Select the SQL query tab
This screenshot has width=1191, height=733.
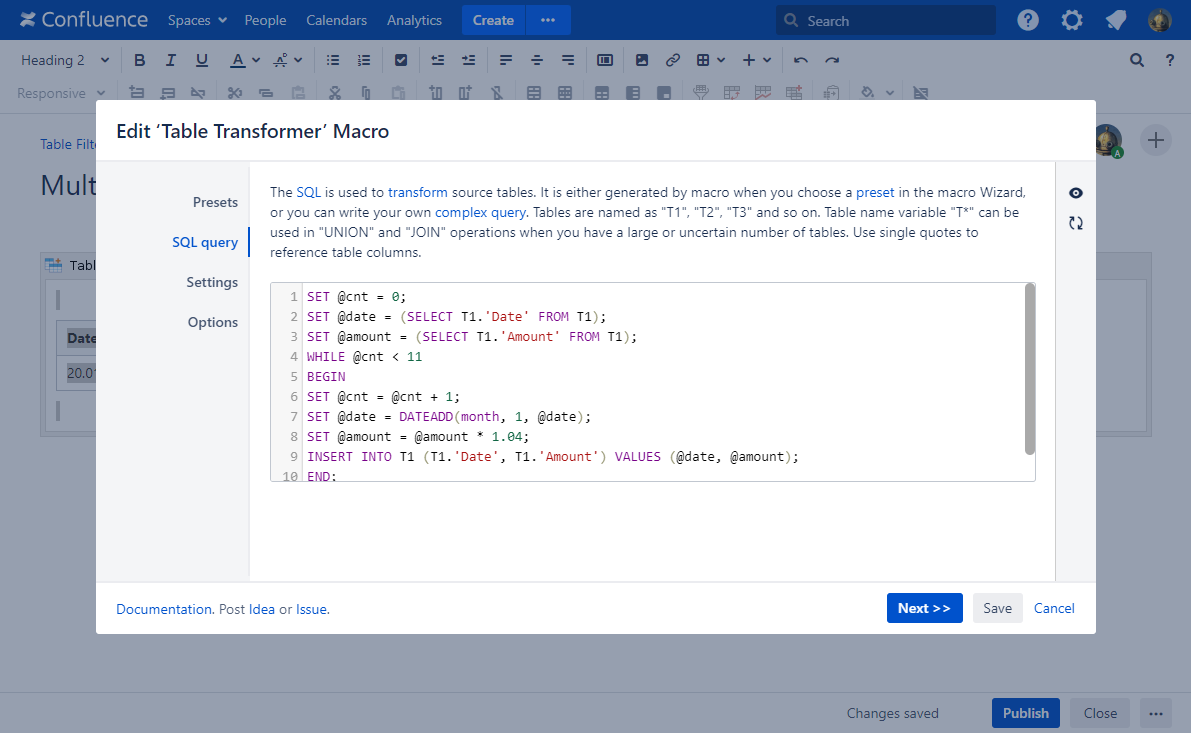[205, 242]
